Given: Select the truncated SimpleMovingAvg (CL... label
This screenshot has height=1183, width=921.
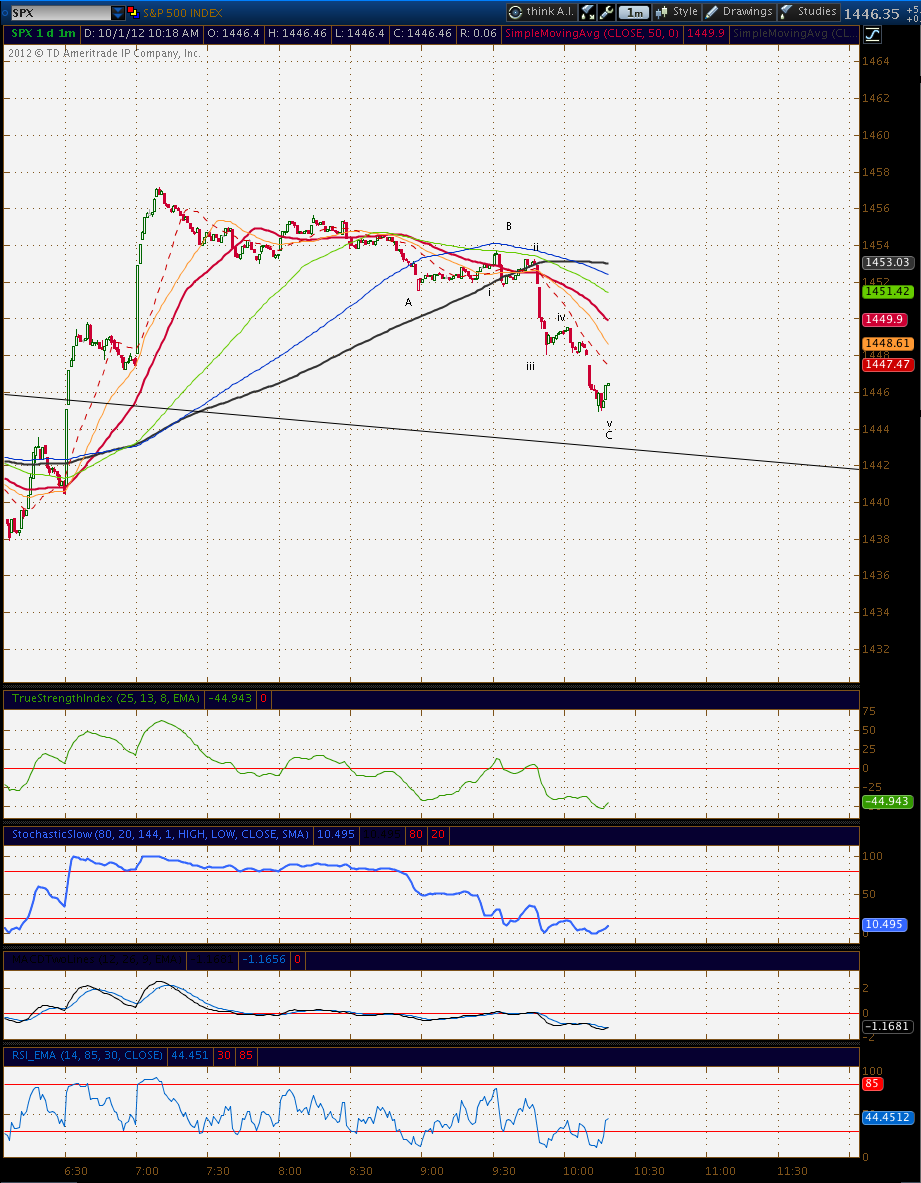Looking at the screenshot, I should pos(794,33).
